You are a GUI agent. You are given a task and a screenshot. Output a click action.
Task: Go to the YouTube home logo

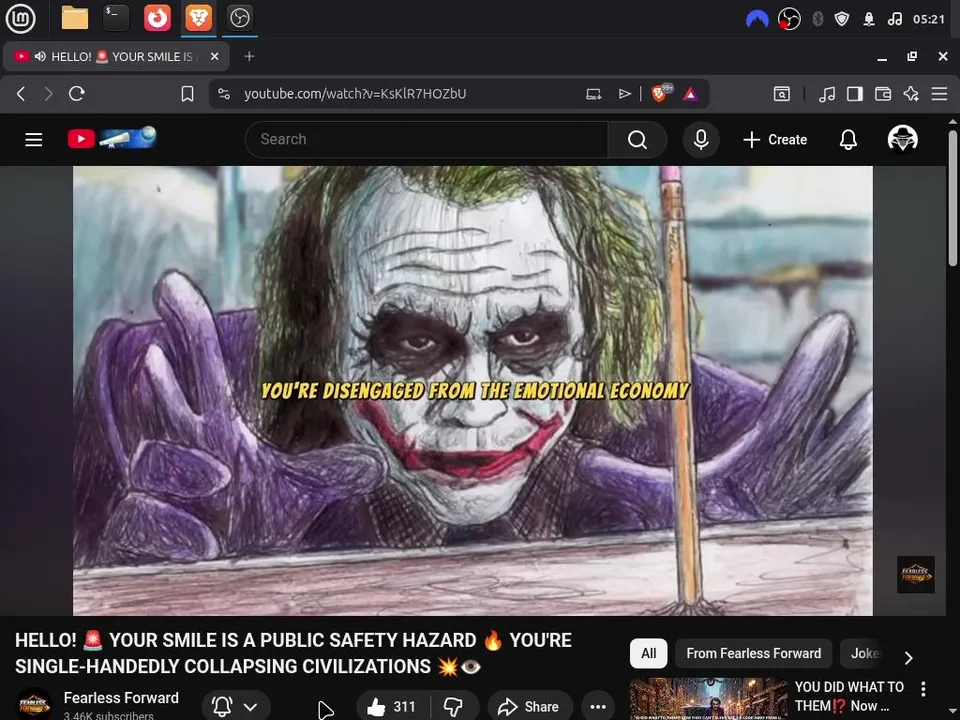click(112, 138)
